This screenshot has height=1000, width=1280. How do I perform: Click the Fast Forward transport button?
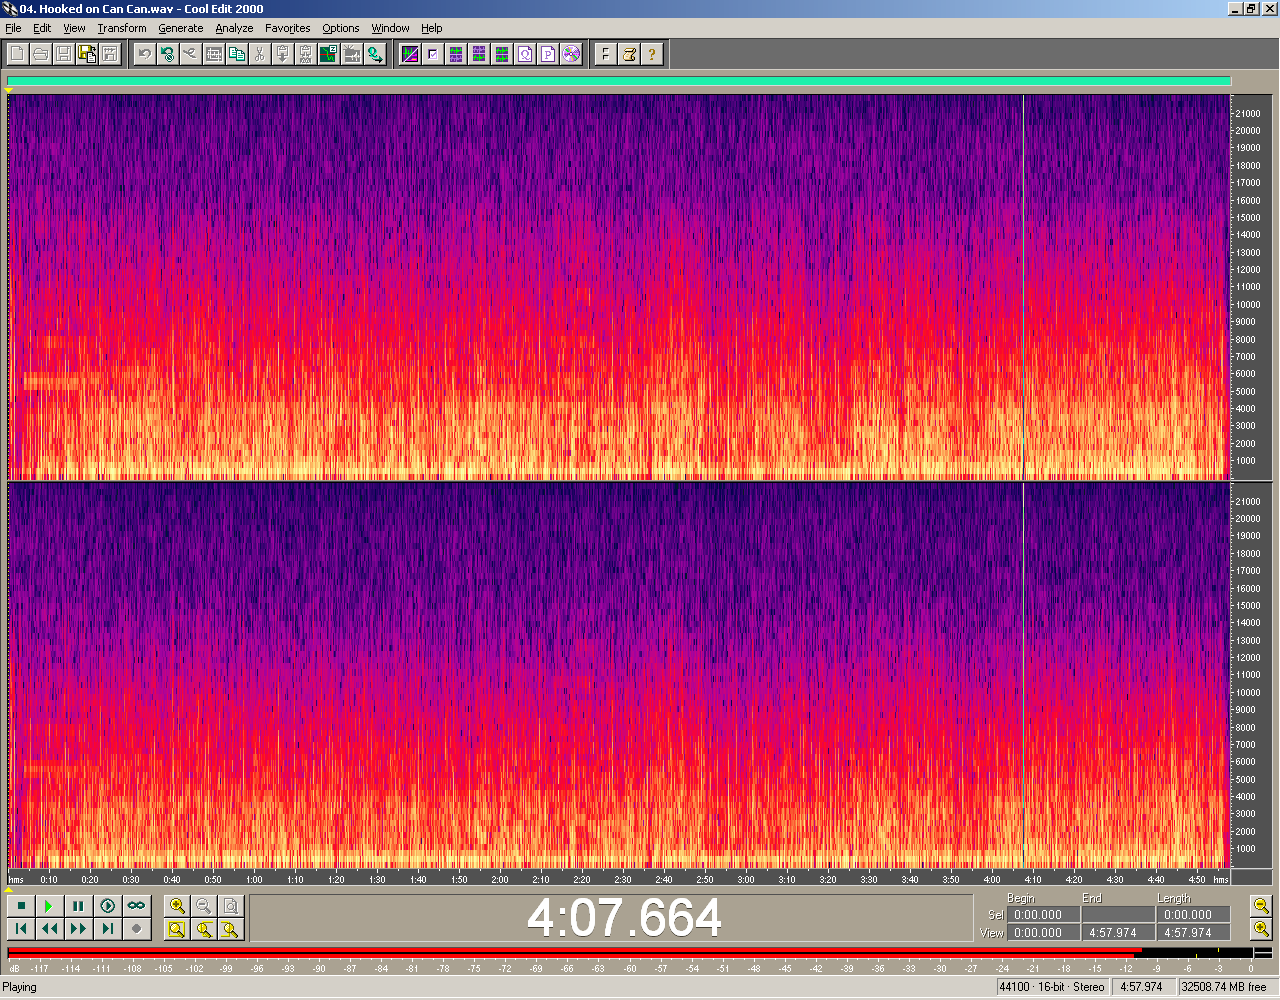point(78,929)
